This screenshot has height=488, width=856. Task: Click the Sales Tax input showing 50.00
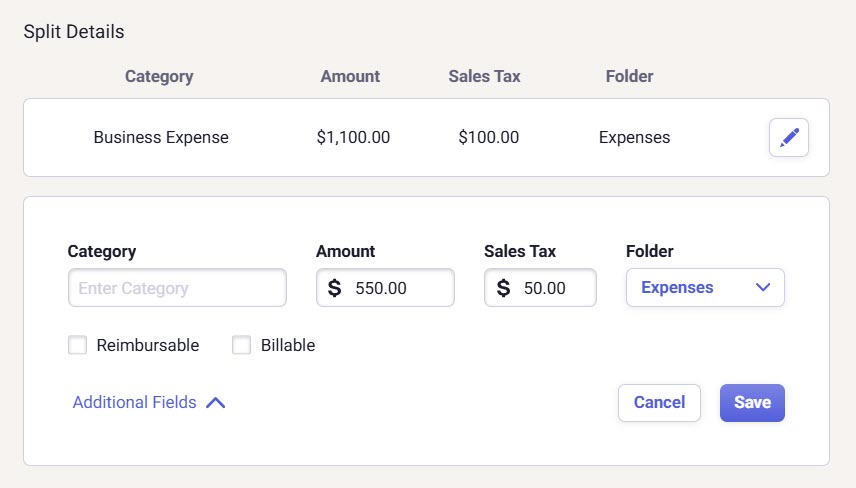(x=552, y=288)
